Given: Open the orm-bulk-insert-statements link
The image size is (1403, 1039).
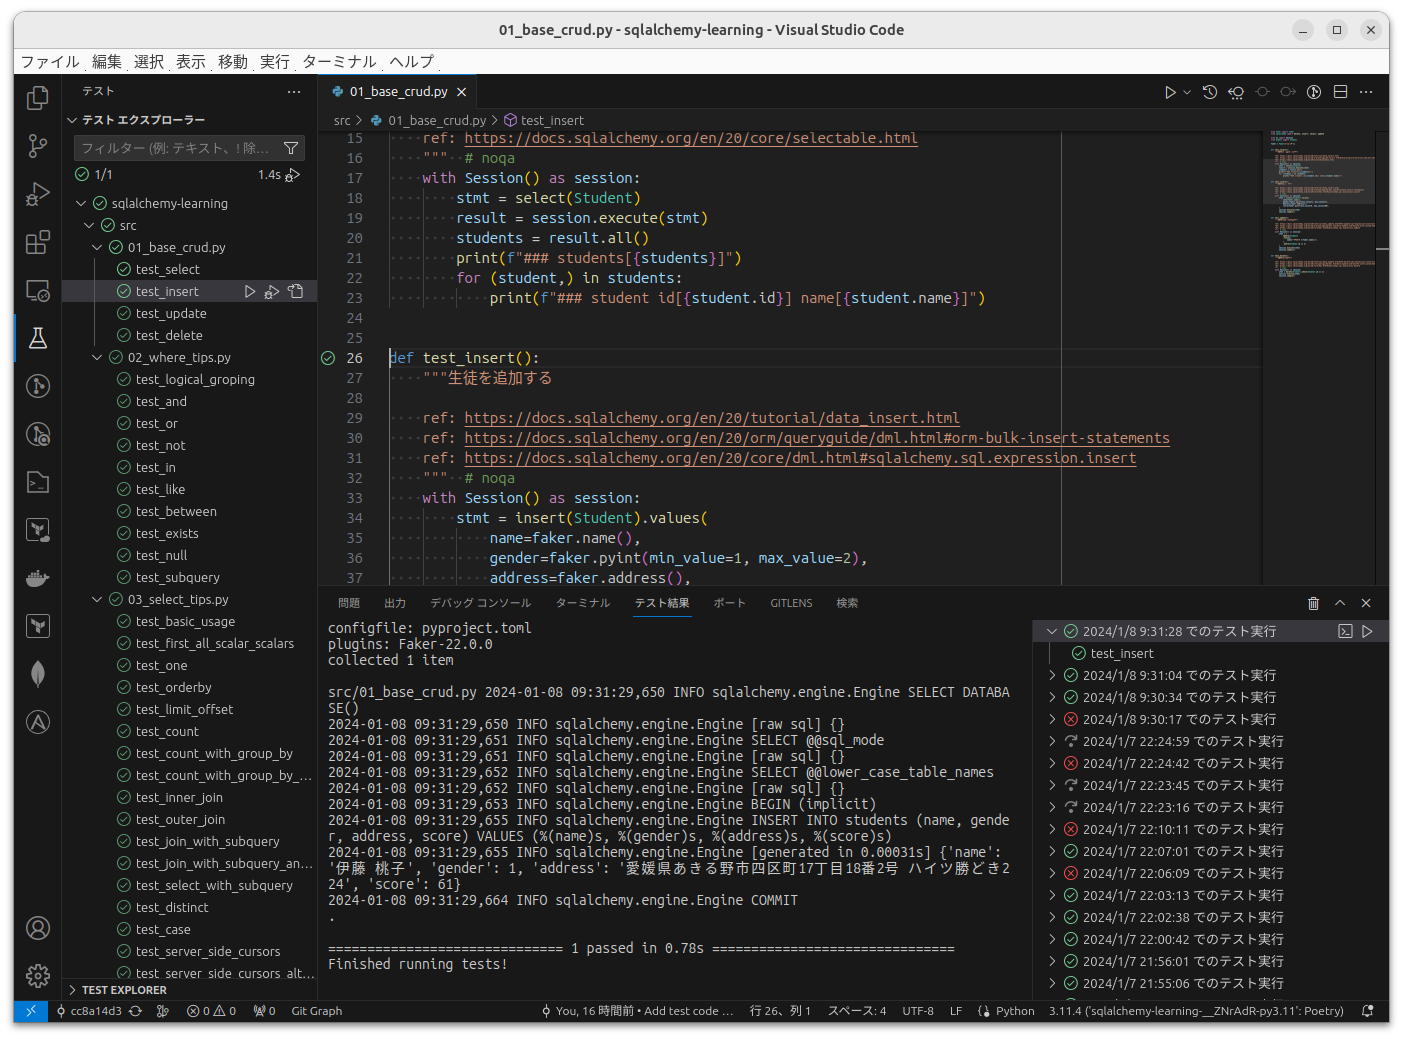Looking at the screenshot, I should 817,438.
